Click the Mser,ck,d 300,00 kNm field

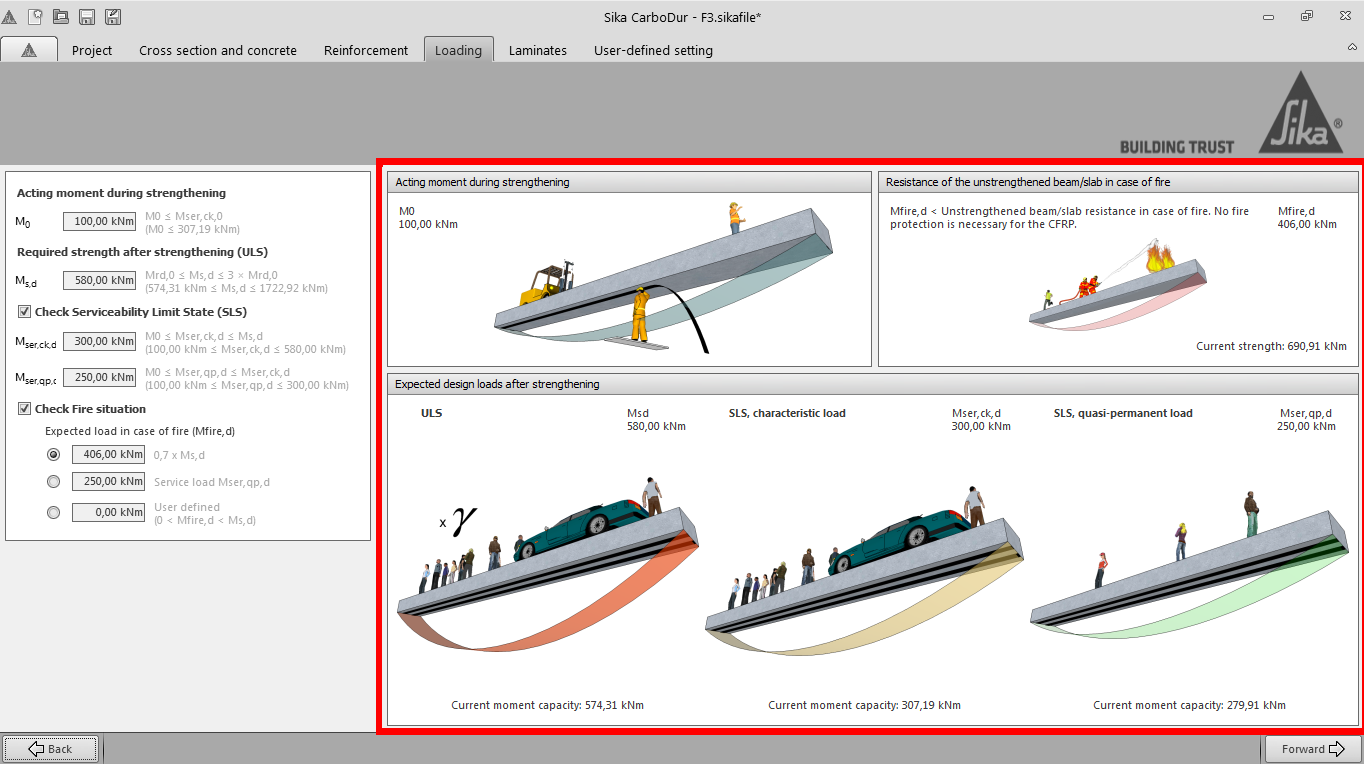point(99,342)
